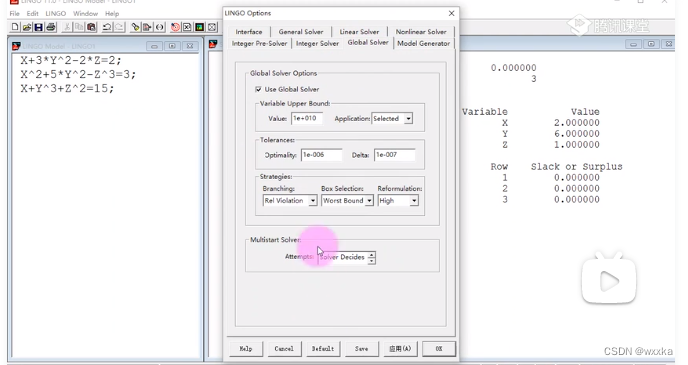
Task: Click the Match Parenthesis icon
Action: coord(159,27)
